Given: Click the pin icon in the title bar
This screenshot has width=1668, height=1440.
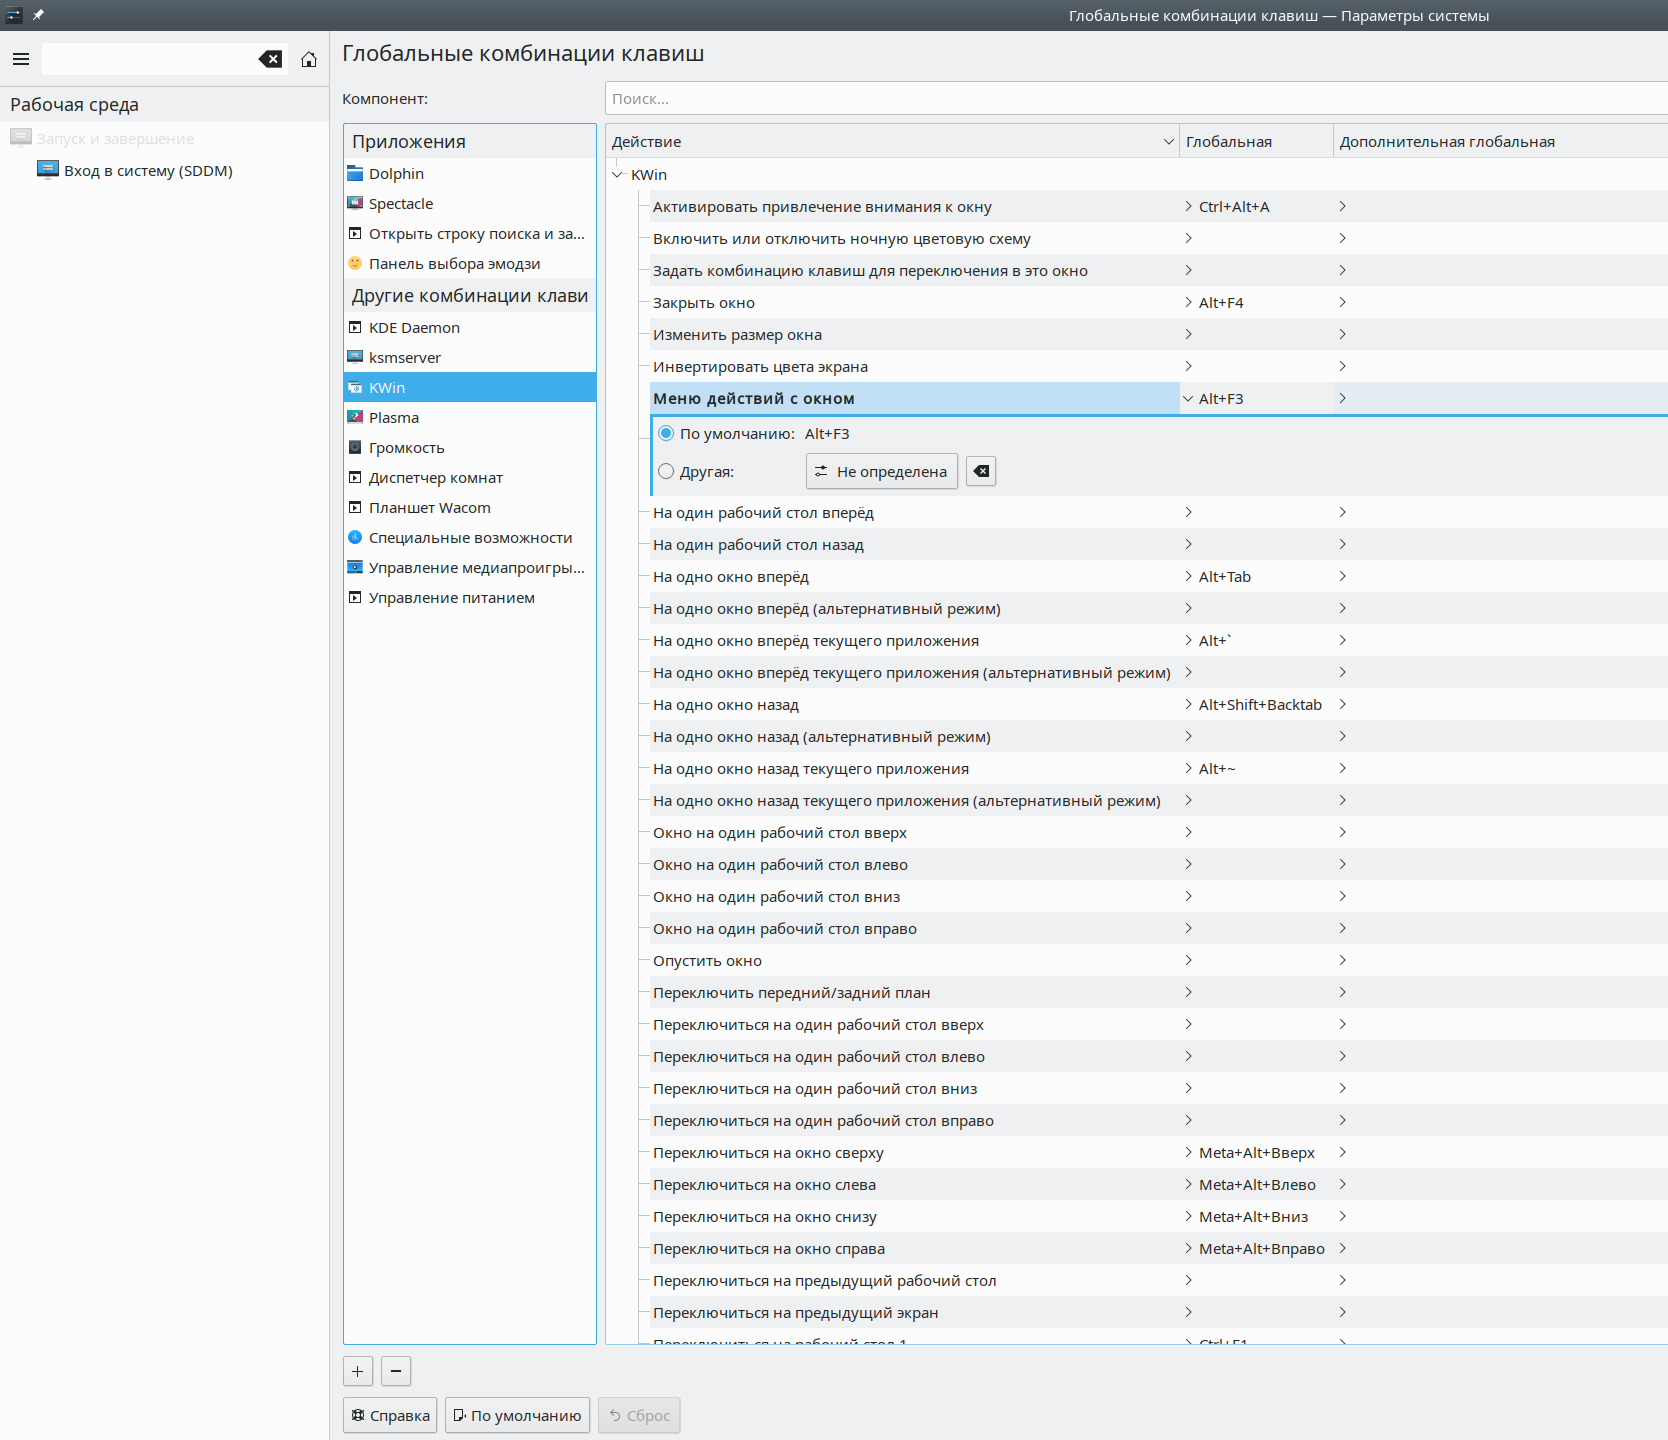Looking at the screenshot, I should tap(38, 15).
